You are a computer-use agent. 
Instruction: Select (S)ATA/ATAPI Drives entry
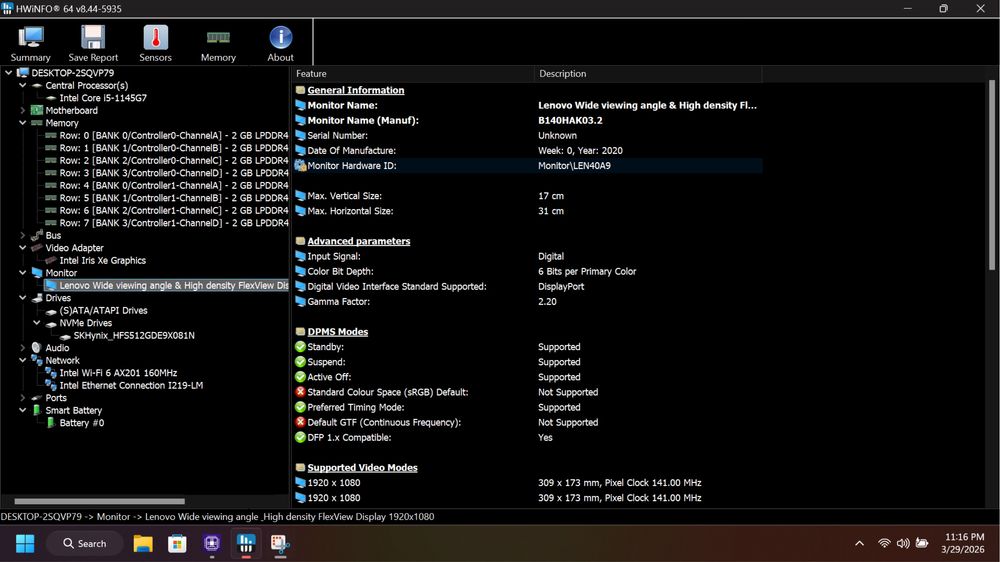point(103,310)
